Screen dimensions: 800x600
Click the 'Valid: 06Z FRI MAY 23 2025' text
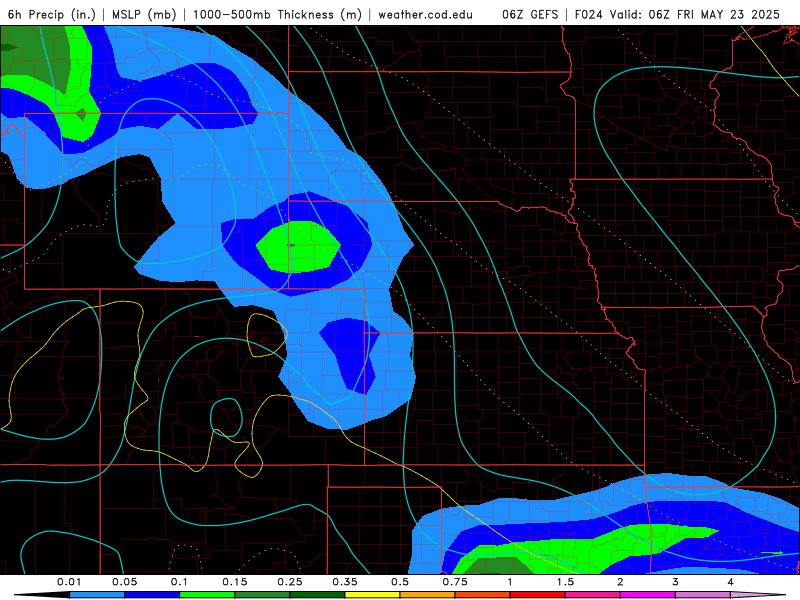694,14
